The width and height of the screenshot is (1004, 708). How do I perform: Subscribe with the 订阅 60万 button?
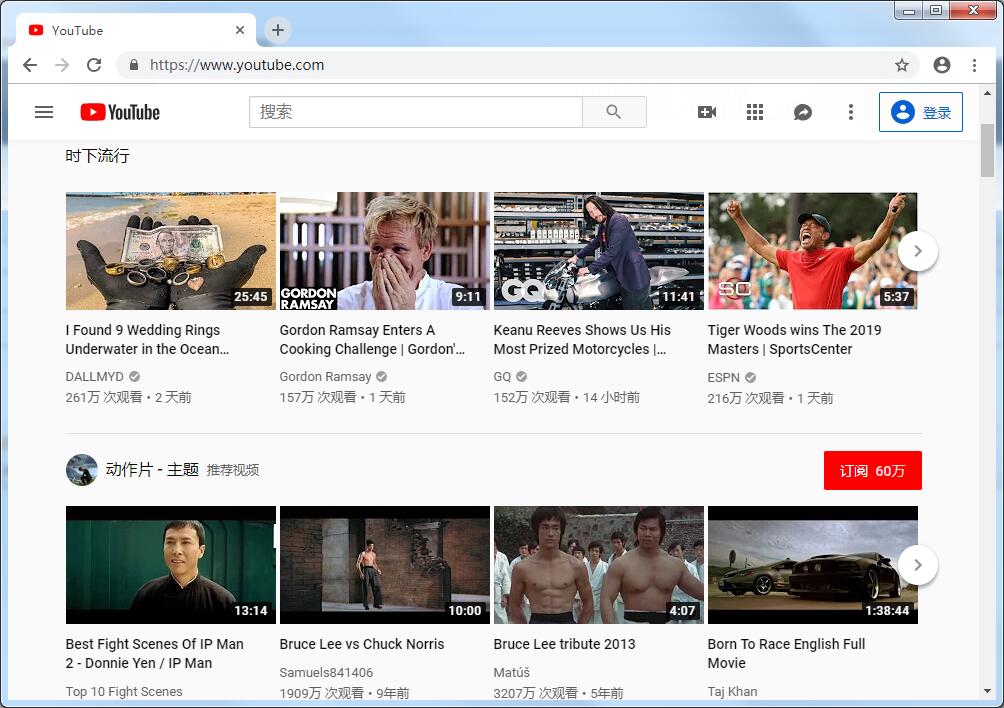873,471
